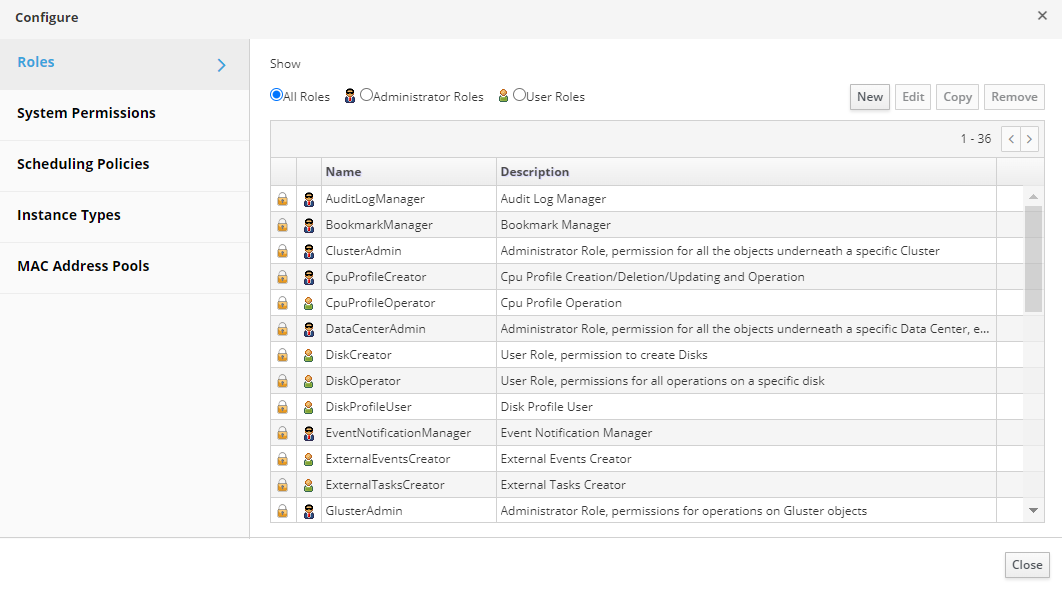The image size is (1062, 592).
Task: Click the admin role icon beside DataCenterAdmin
Action: coord(309,329)
